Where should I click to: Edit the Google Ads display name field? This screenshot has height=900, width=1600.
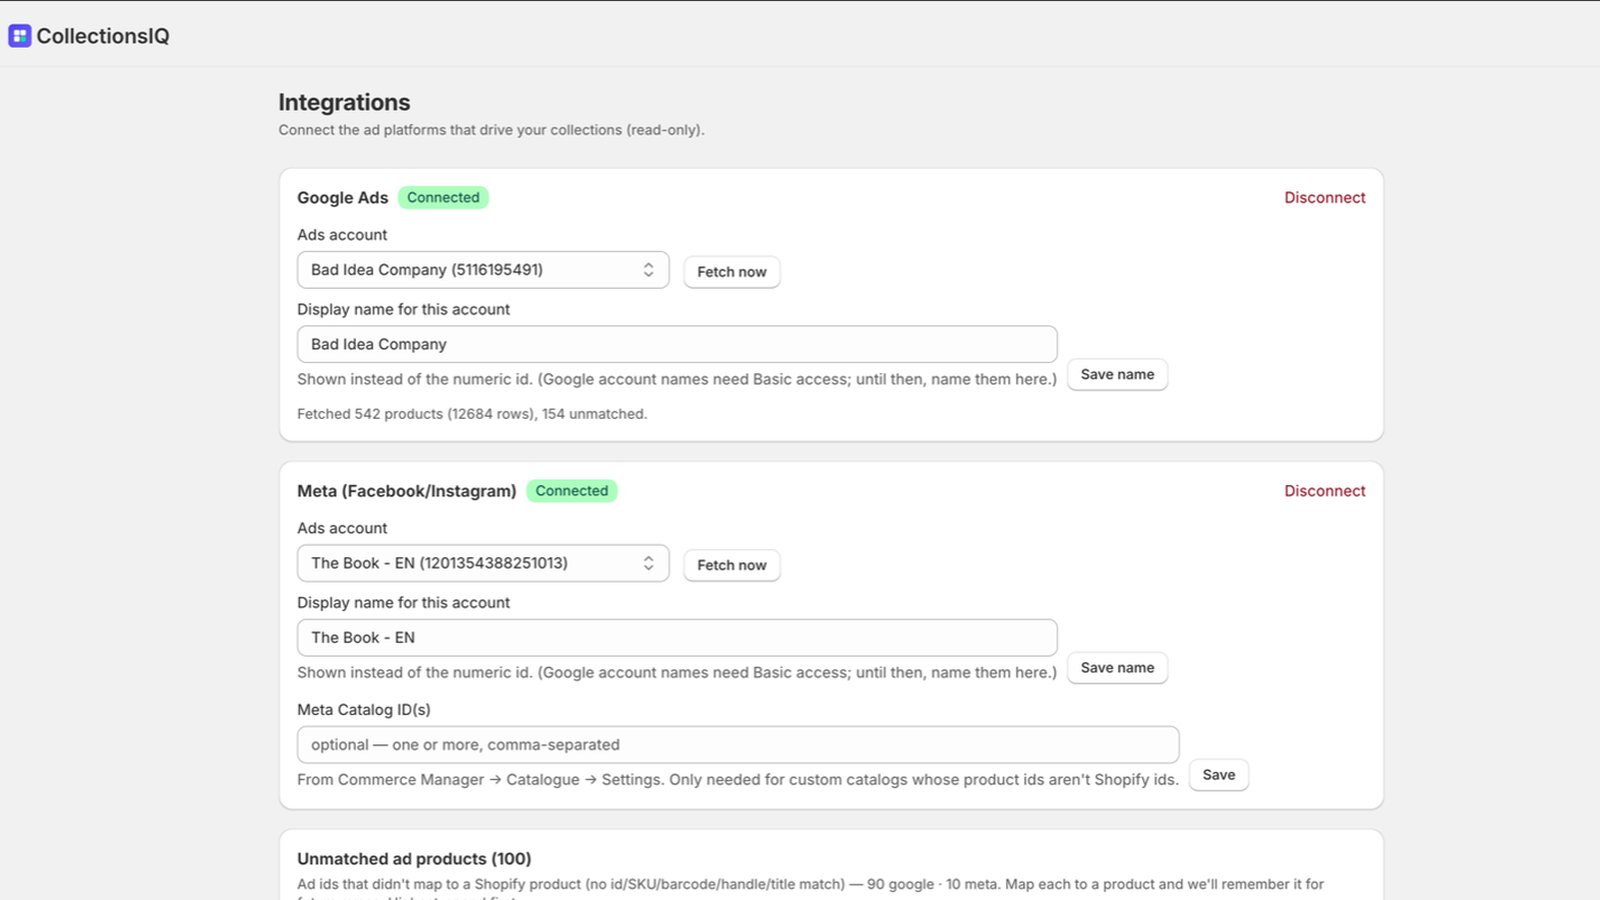(677, 344)
